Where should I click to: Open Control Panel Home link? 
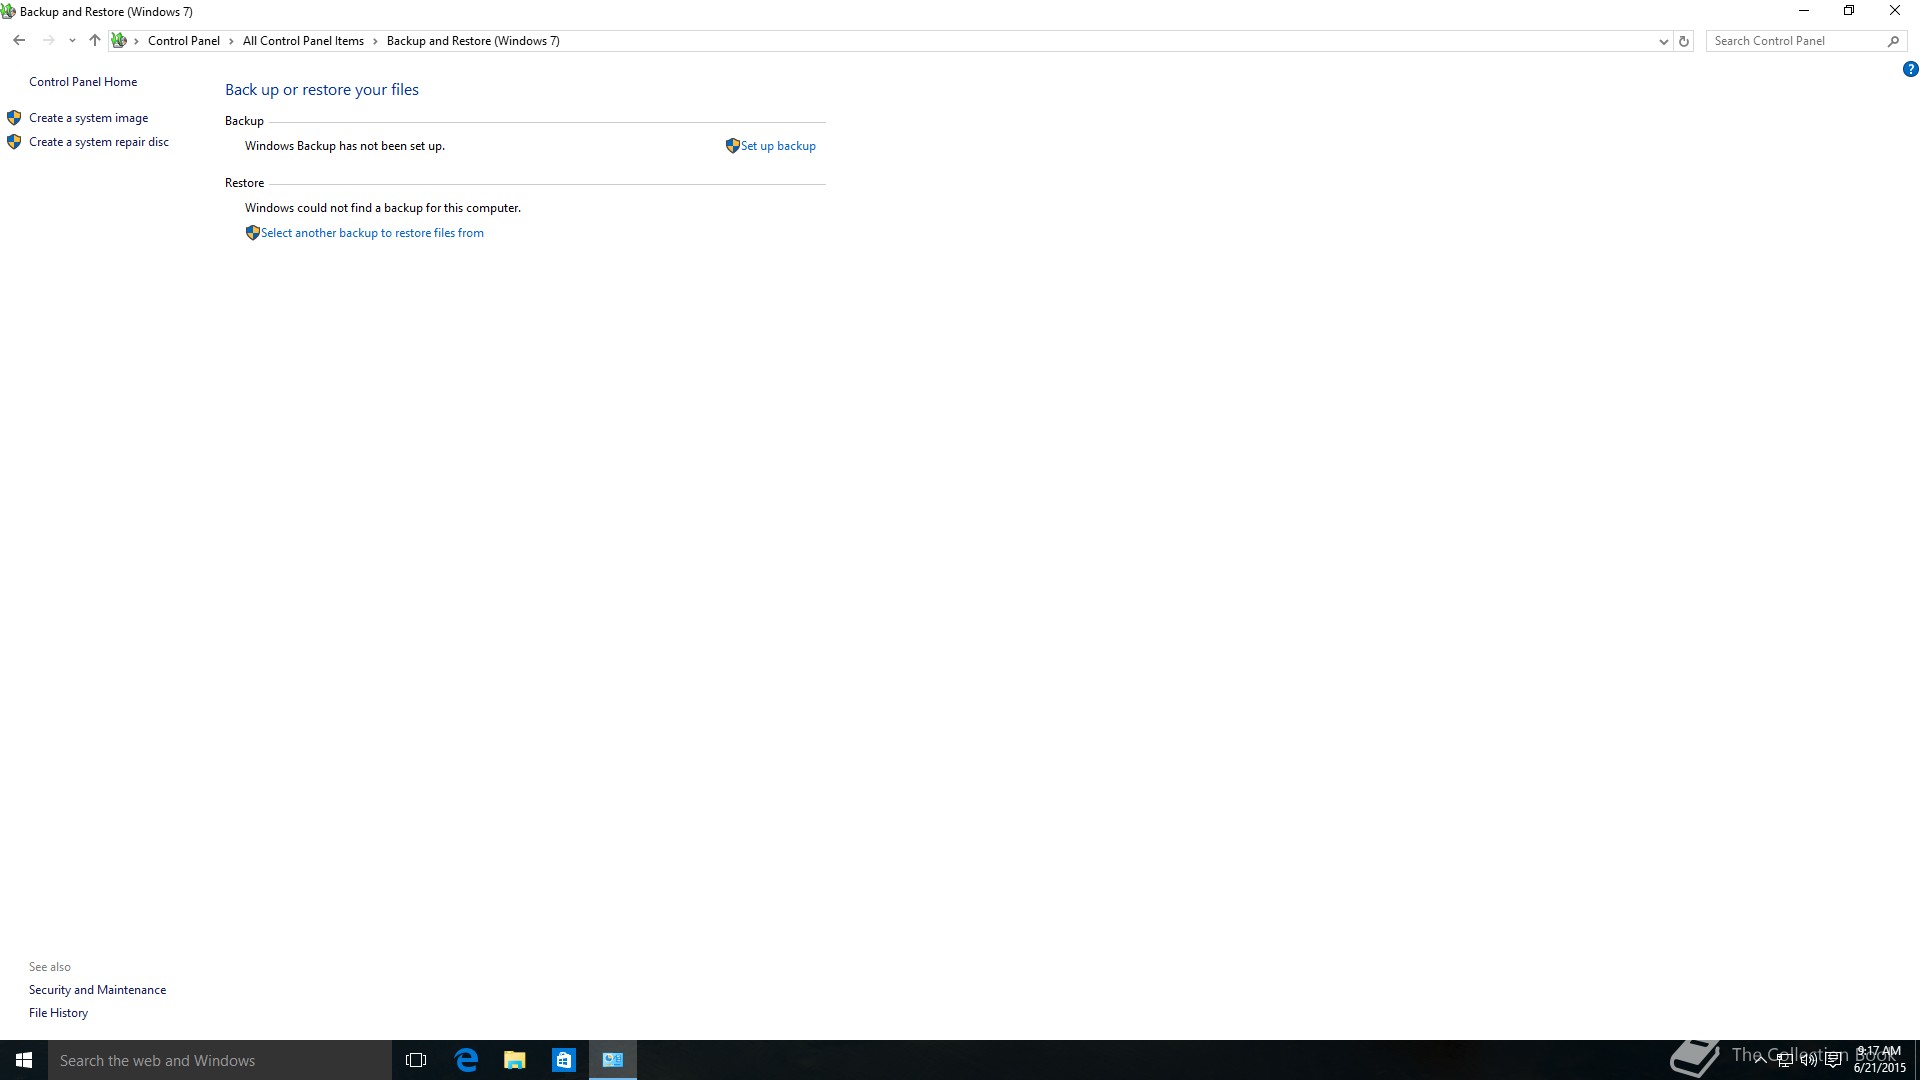click(x=83, y=82)
